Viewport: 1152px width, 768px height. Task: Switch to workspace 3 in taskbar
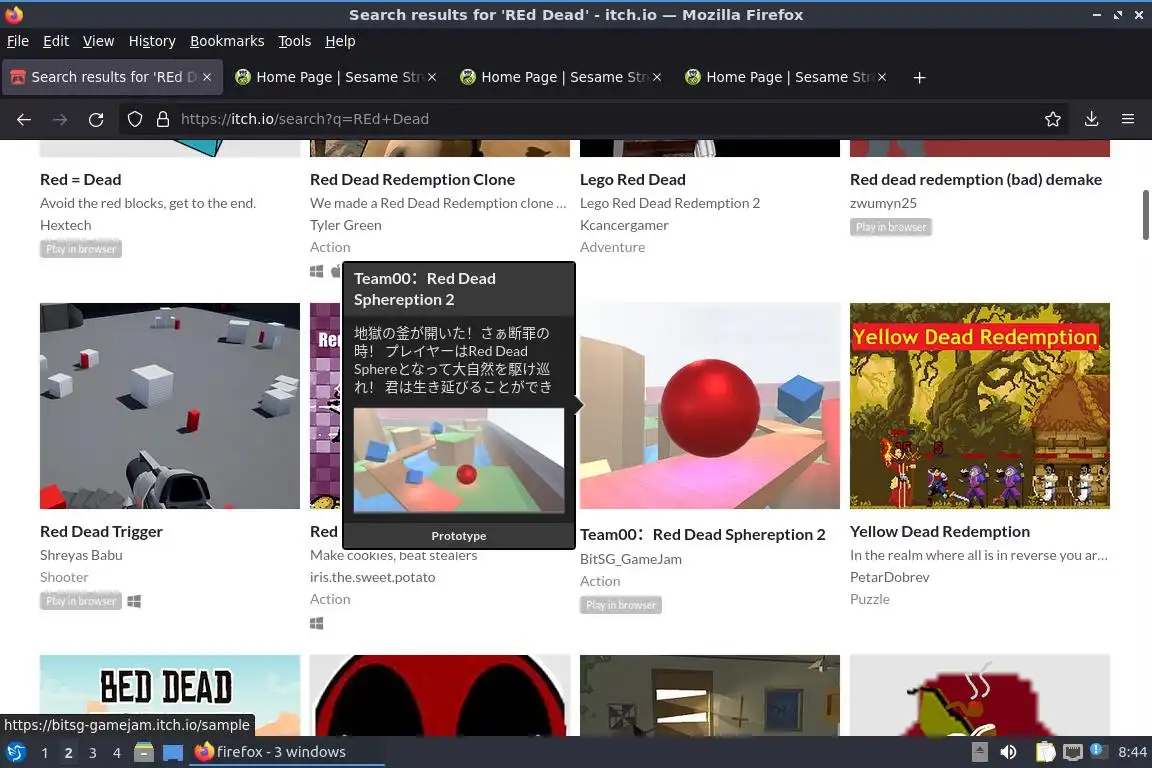(x=93, y=753)
